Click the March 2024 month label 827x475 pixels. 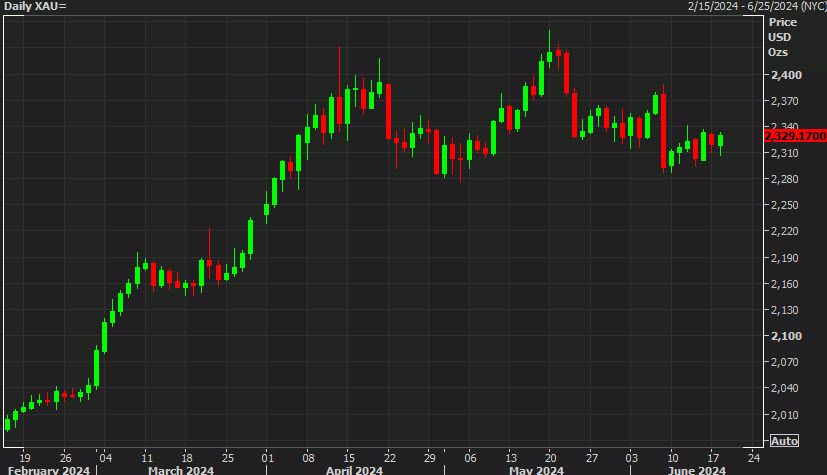click(181, 470)
